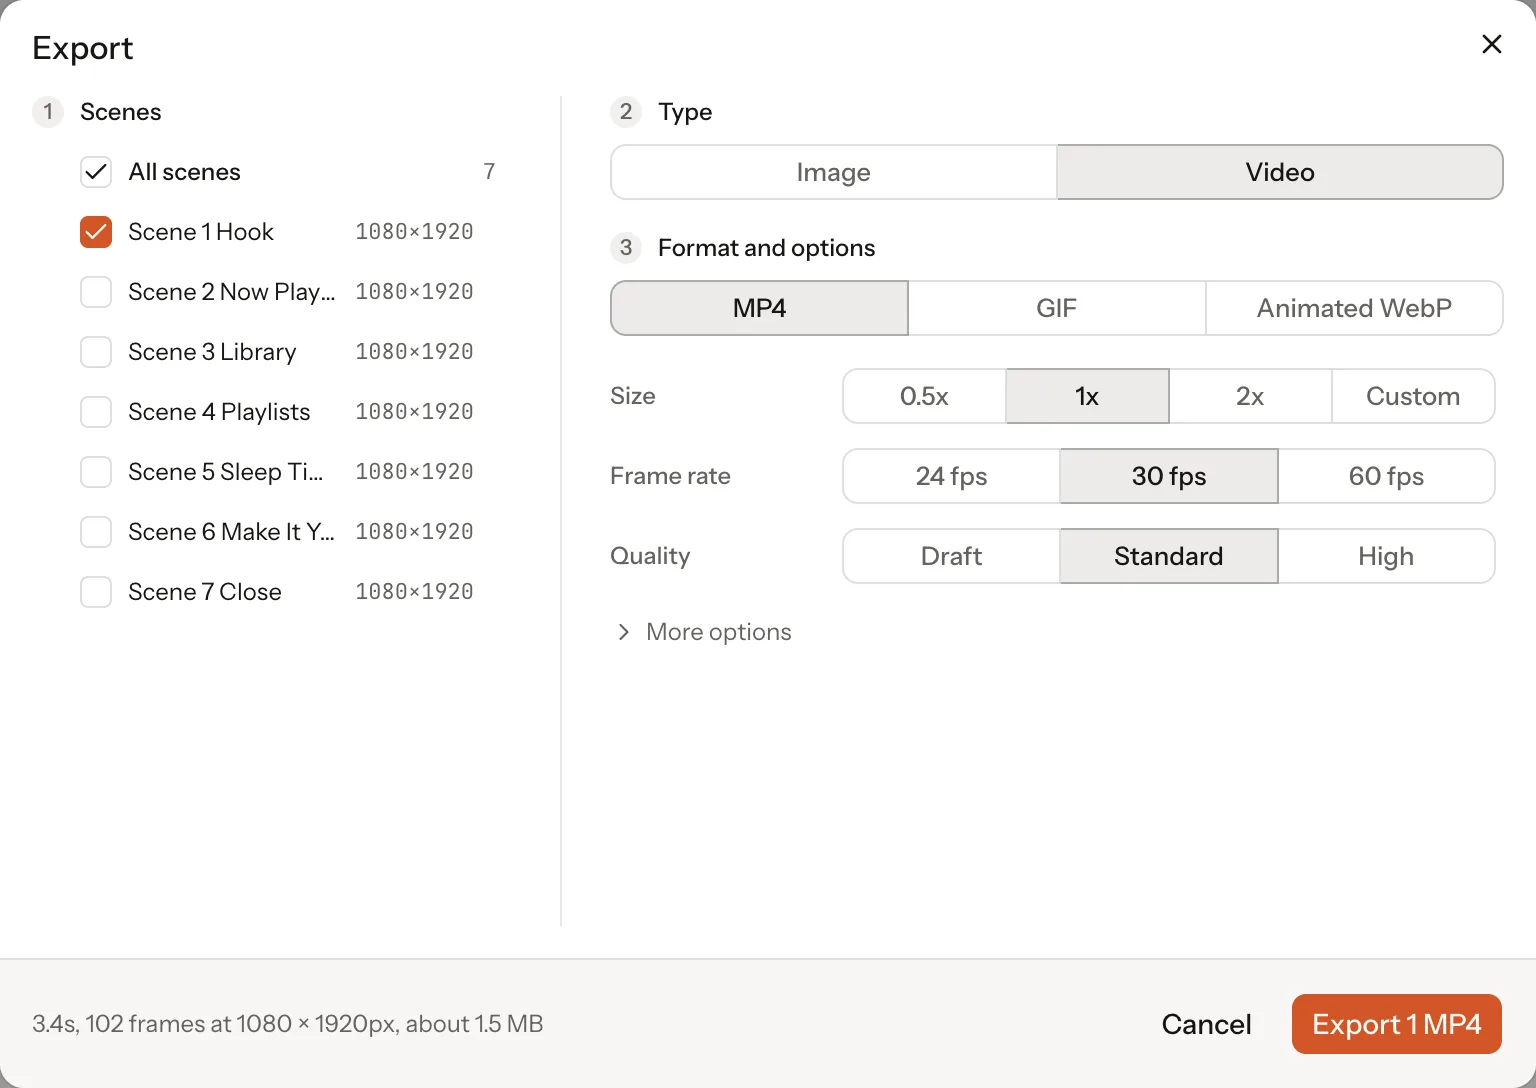Set frame rate to 30 fps
Image resolution: width=1536 pixels, height=1088 pixels.
[x=1169, y=476]
